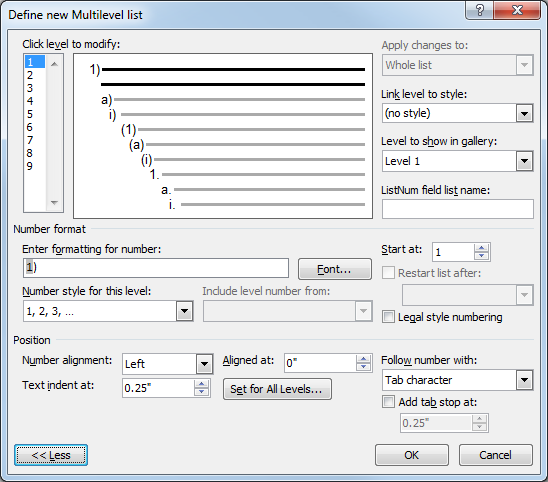Click the Help question mark icon
This screenshot has height=482, width=548.
[480, 10]
